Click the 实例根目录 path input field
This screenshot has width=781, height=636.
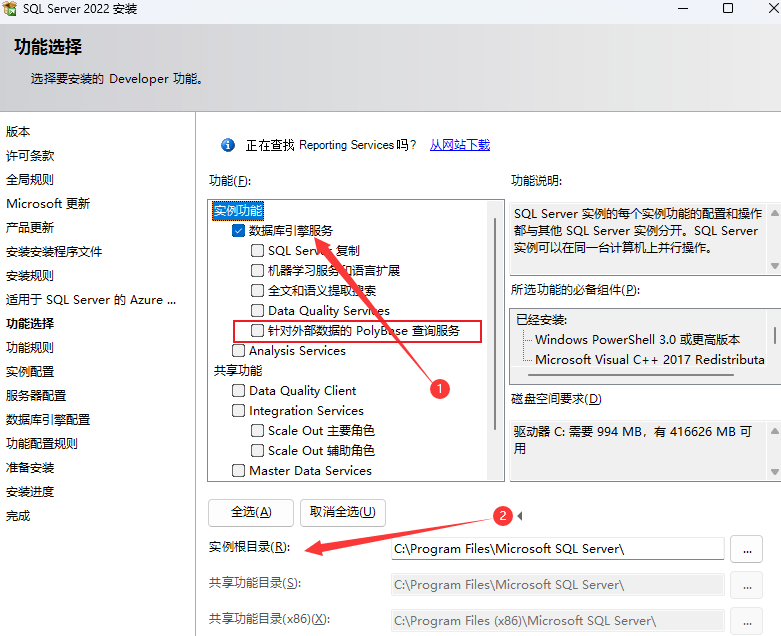(x=556, y=548)
